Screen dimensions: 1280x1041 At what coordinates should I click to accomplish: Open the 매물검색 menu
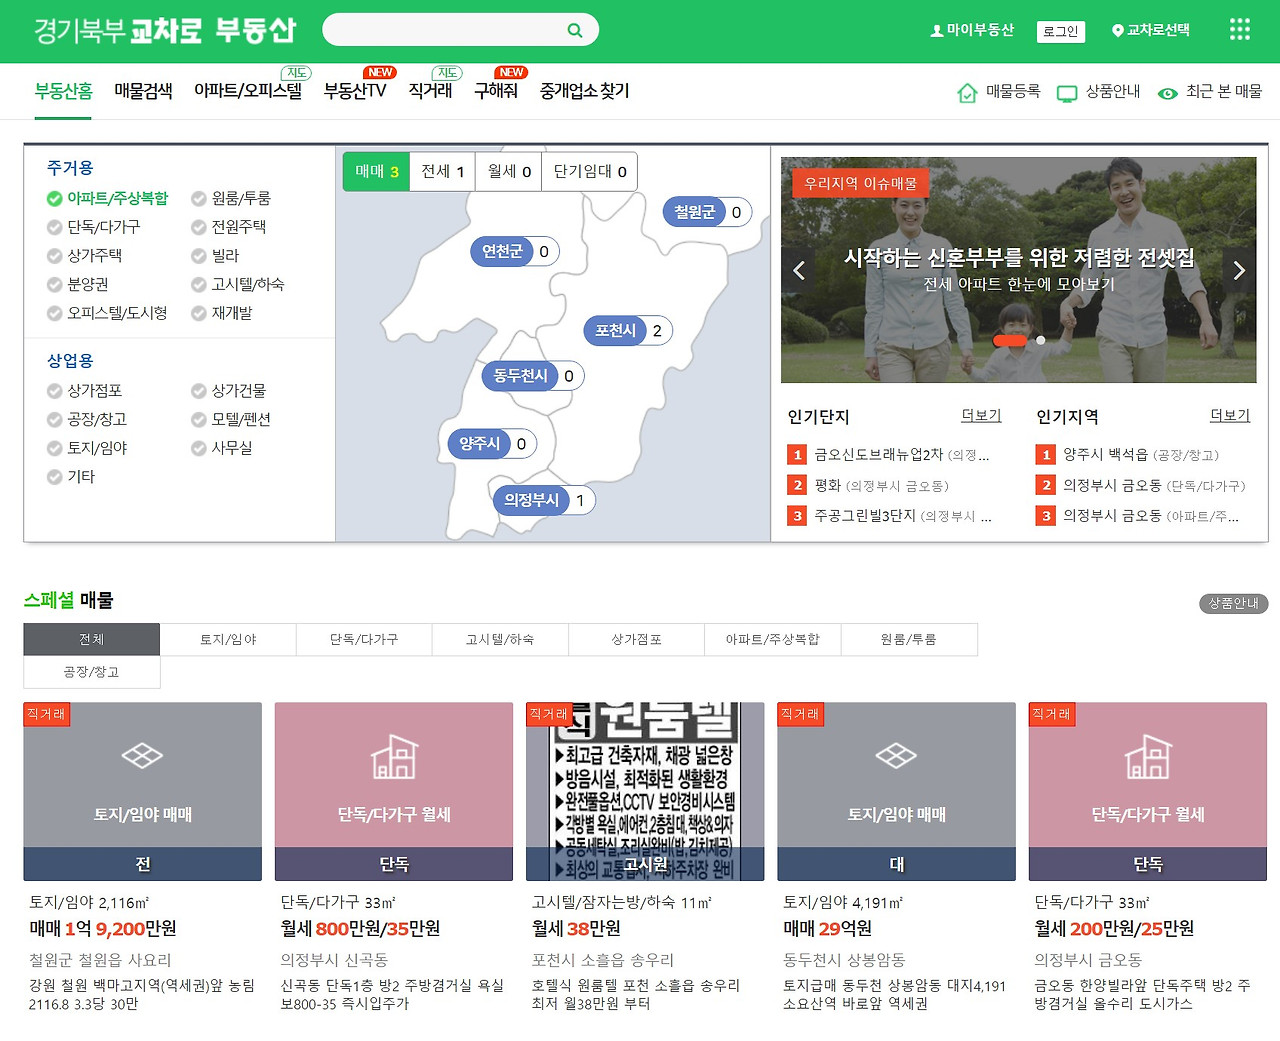[x=143, y=91]
